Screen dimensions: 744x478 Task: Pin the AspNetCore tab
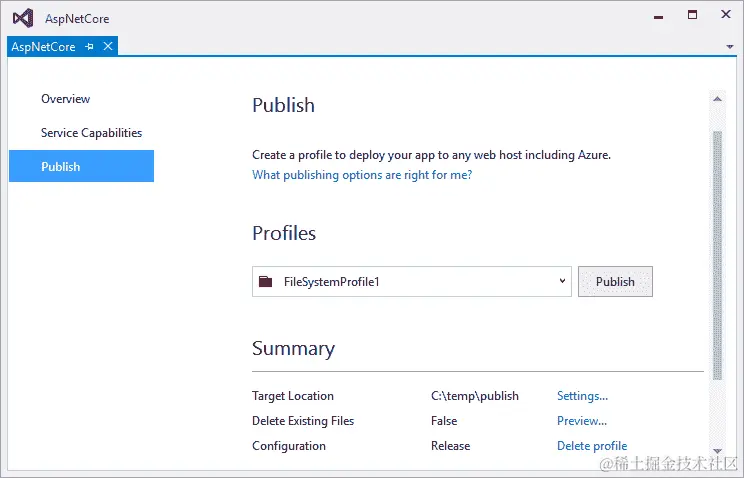pos(89,47)
